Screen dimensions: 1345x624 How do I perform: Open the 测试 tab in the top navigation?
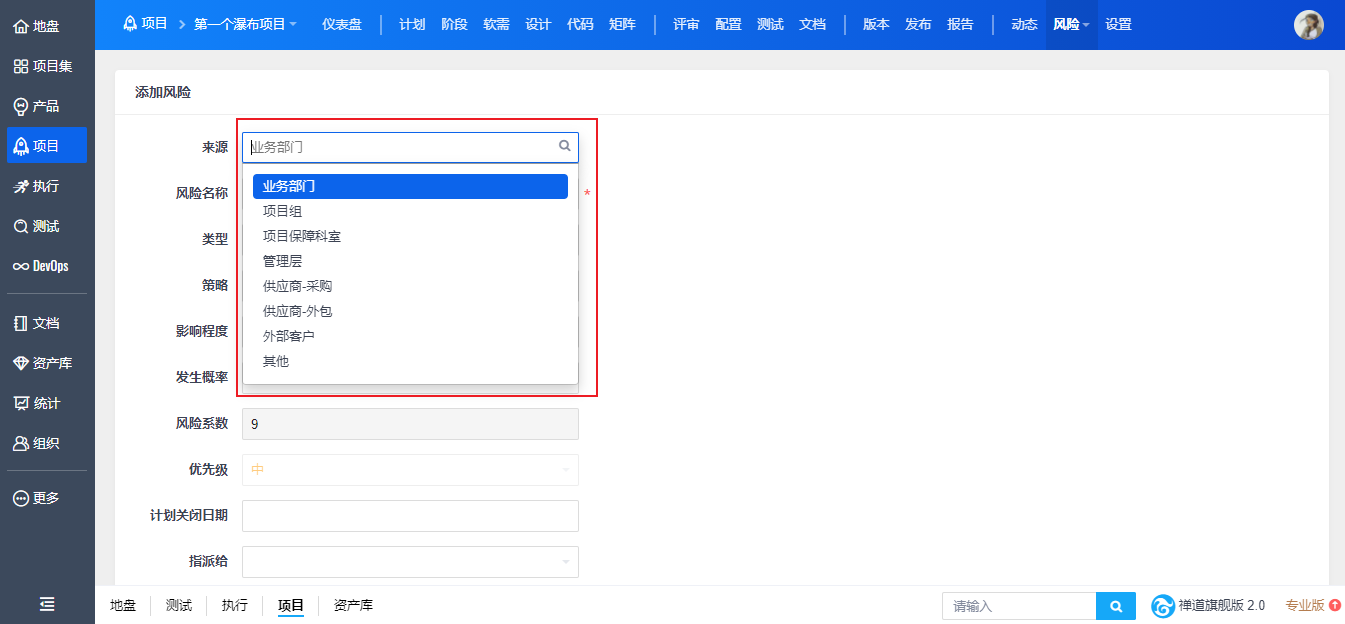tap(770, 24)
